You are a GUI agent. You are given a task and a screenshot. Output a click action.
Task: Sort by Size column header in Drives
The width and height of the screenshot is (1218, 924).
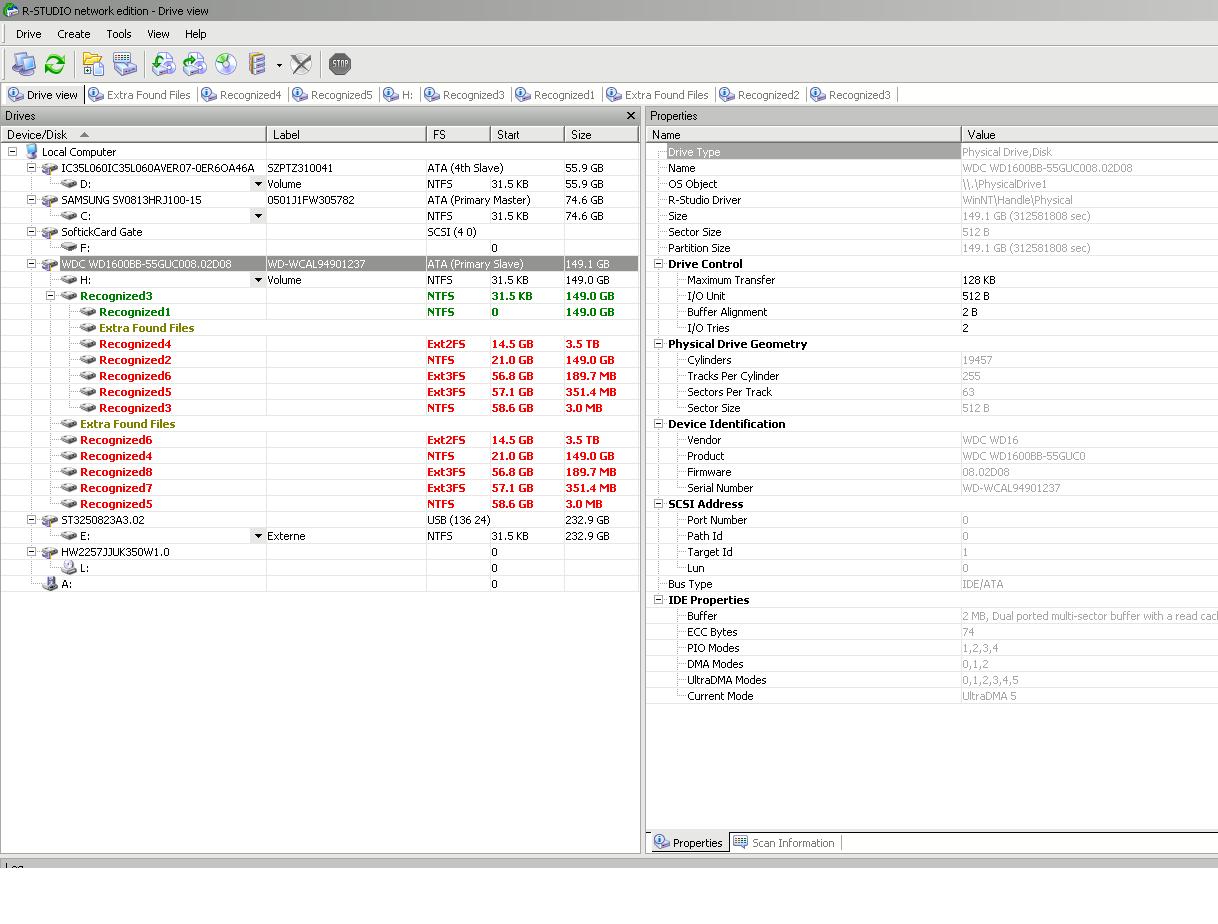pos(601,134)
